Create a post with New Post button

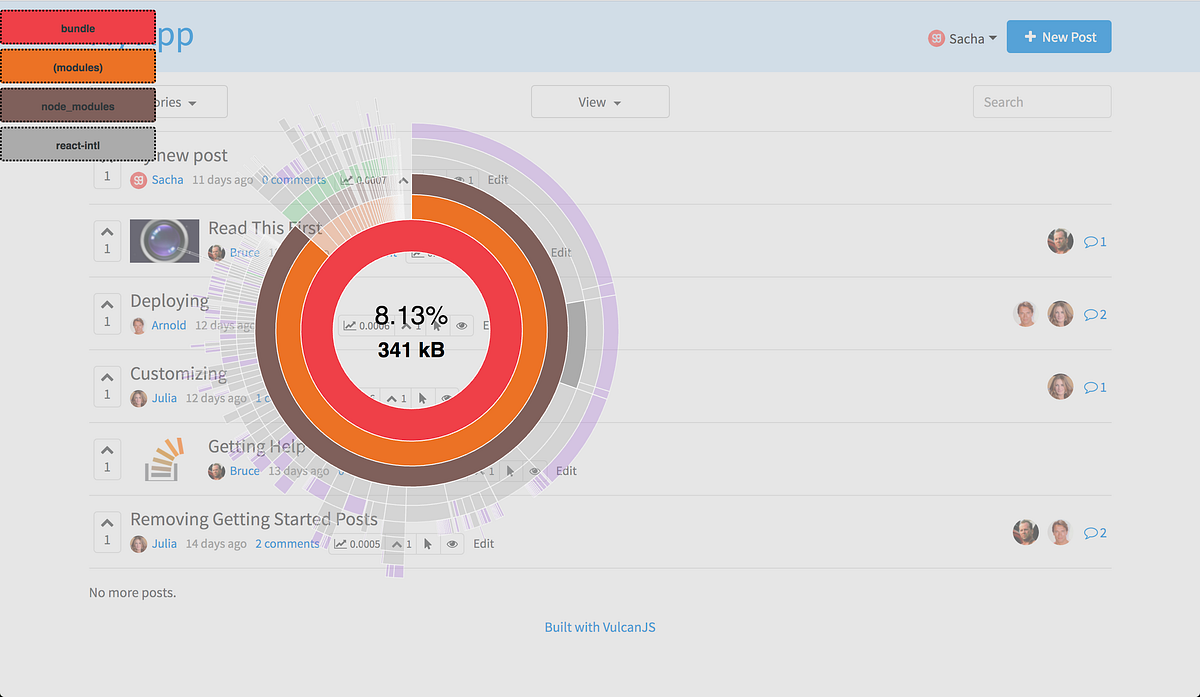[x=1059, y=37]
